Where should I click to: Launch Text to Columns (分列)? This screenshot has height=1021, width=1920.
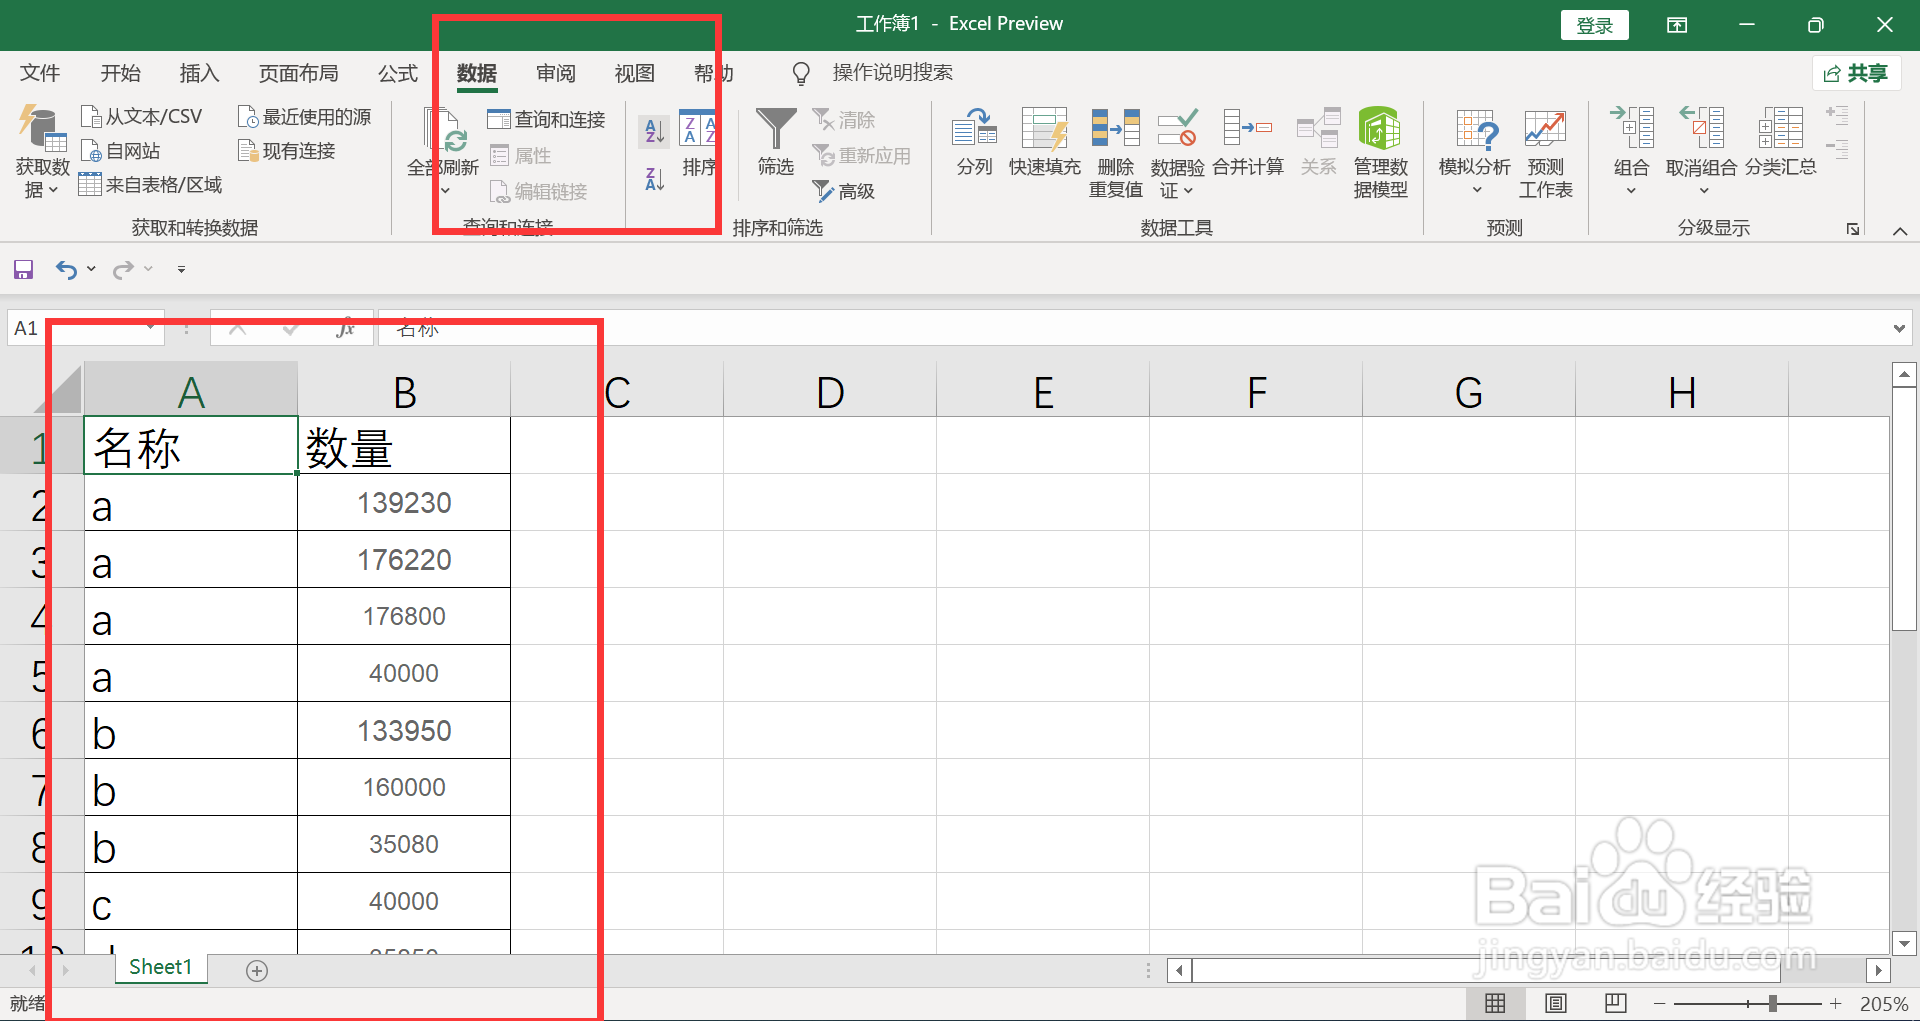coord(974,142)
